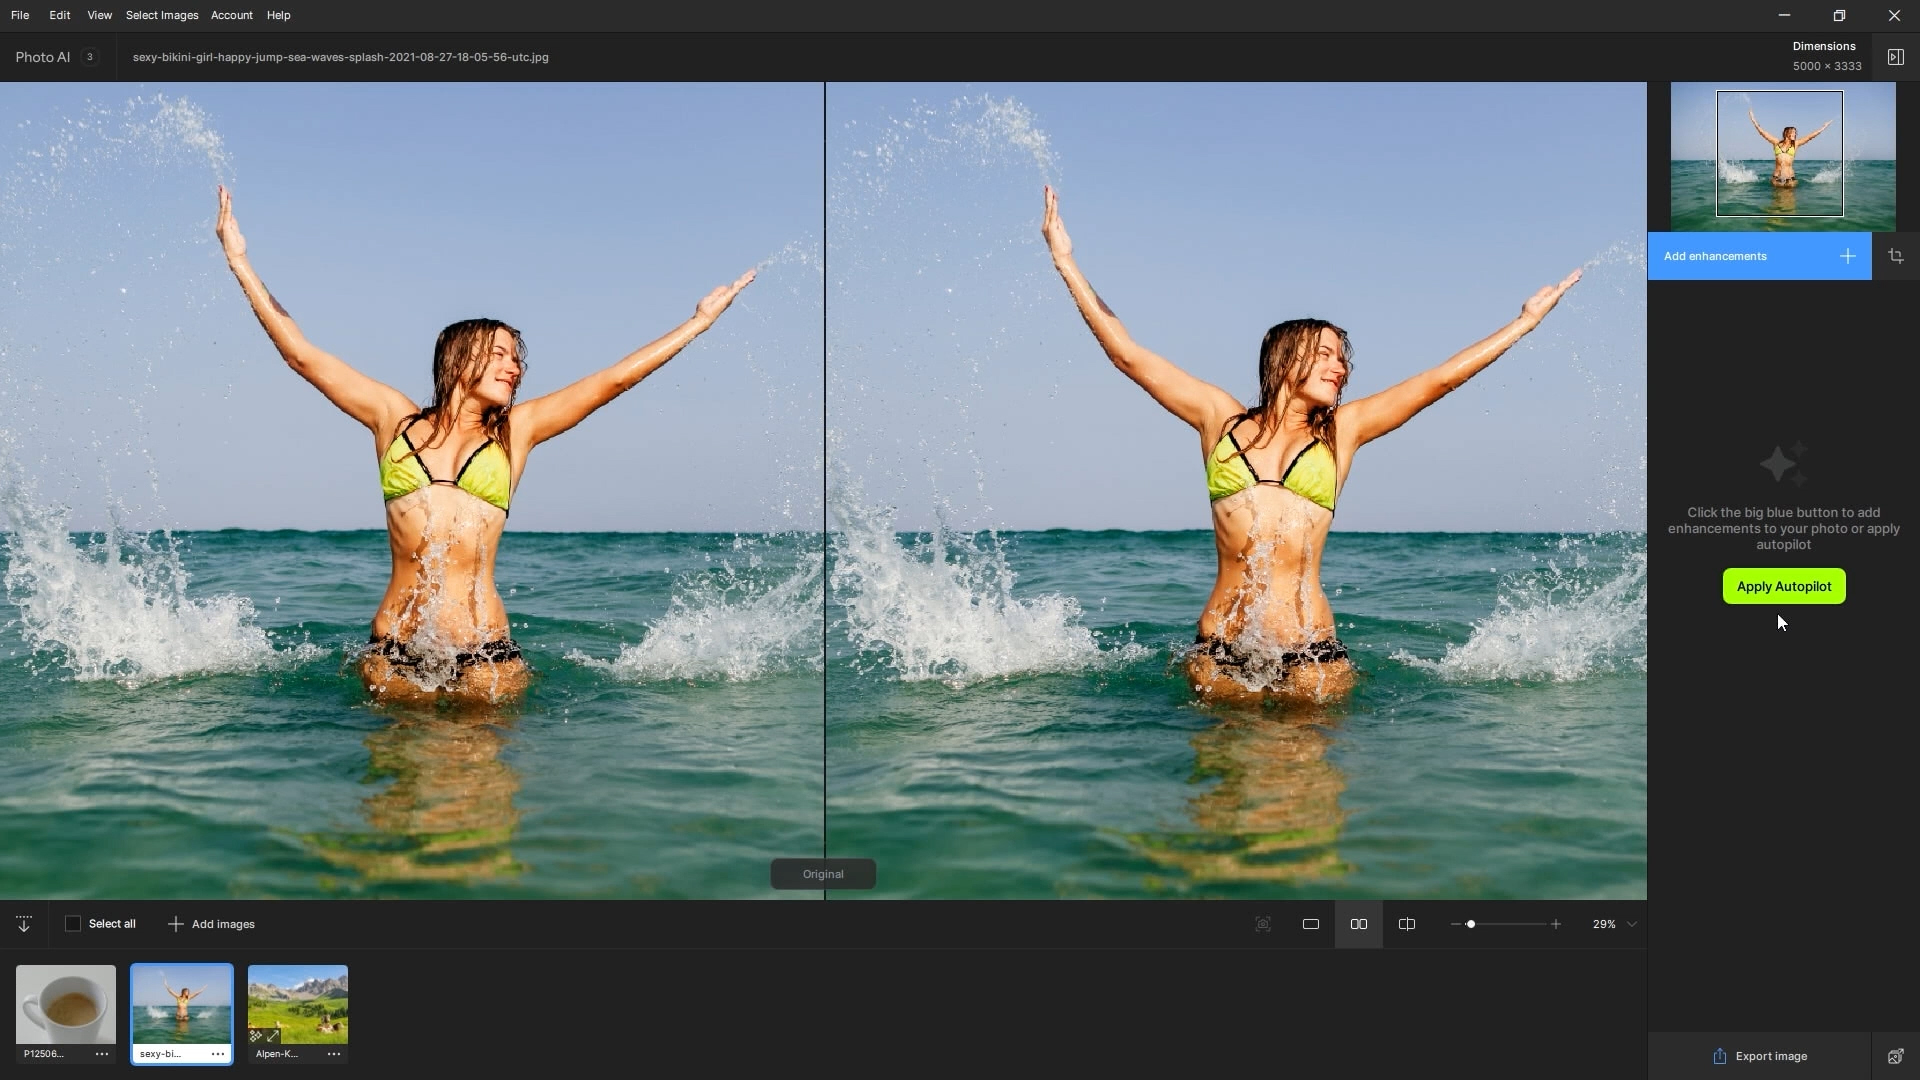Viewport: 1920px width, 1080px height.
Task: Click the Add enhancements blue button
Action: 1759,257
